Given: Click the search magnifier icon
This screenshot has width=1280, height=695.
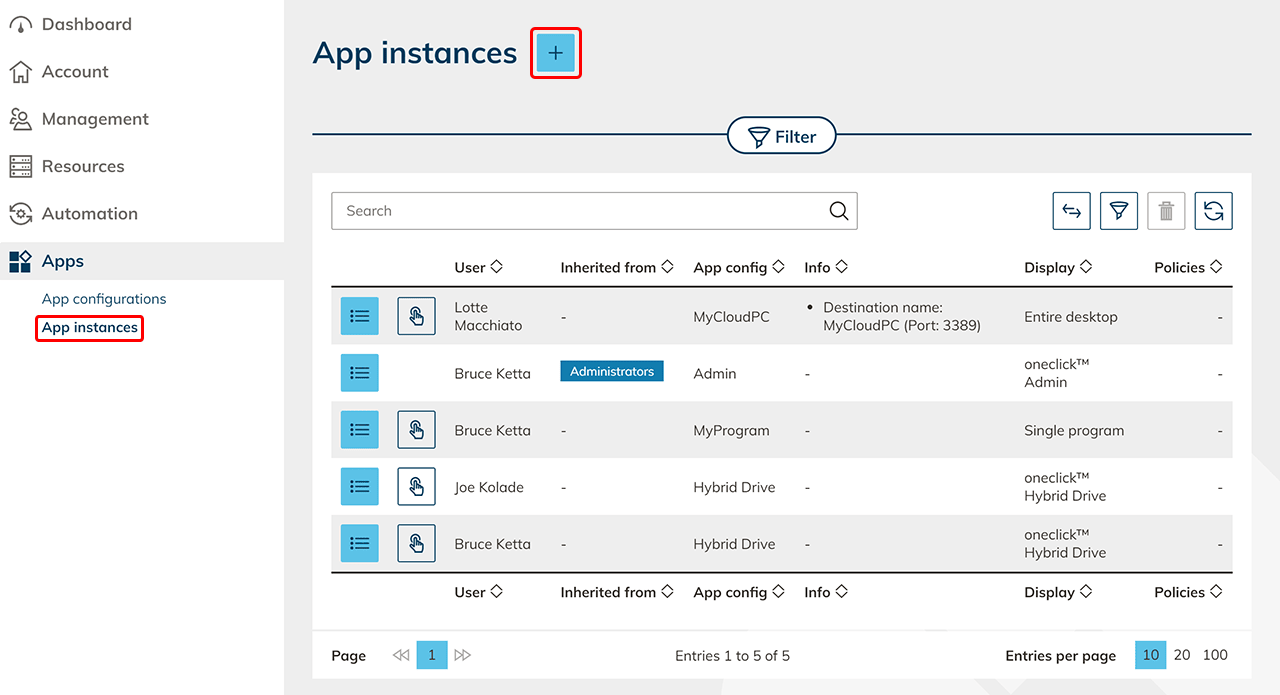Looking at the screenshot, I should (x=839, y=211).
